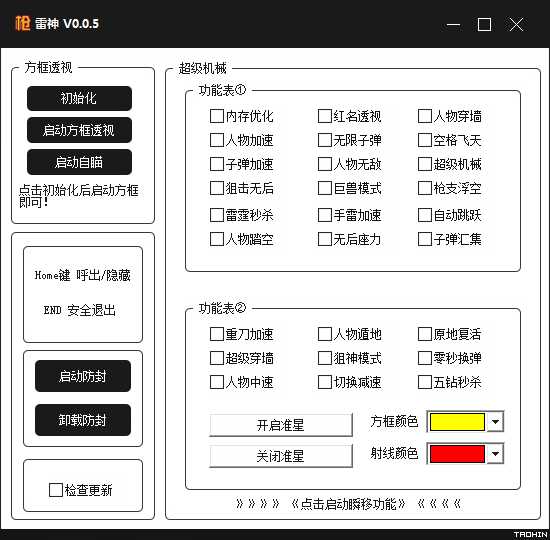Toggle the 零秒换弹 checkbox
The height and width of the screenshot is (540, 550).
click(425, 358)
